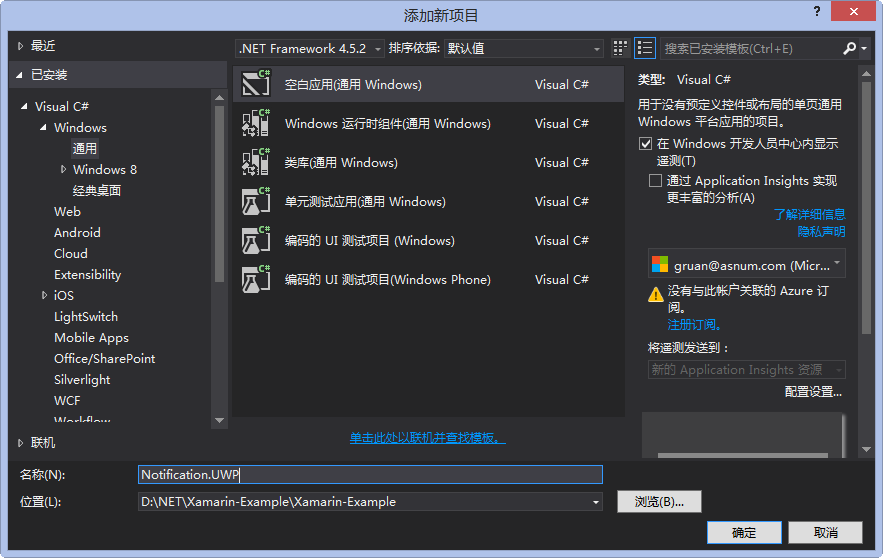
Task: Click the Windows 运行时组件 template icon
Action: click(x=256, y=123)
